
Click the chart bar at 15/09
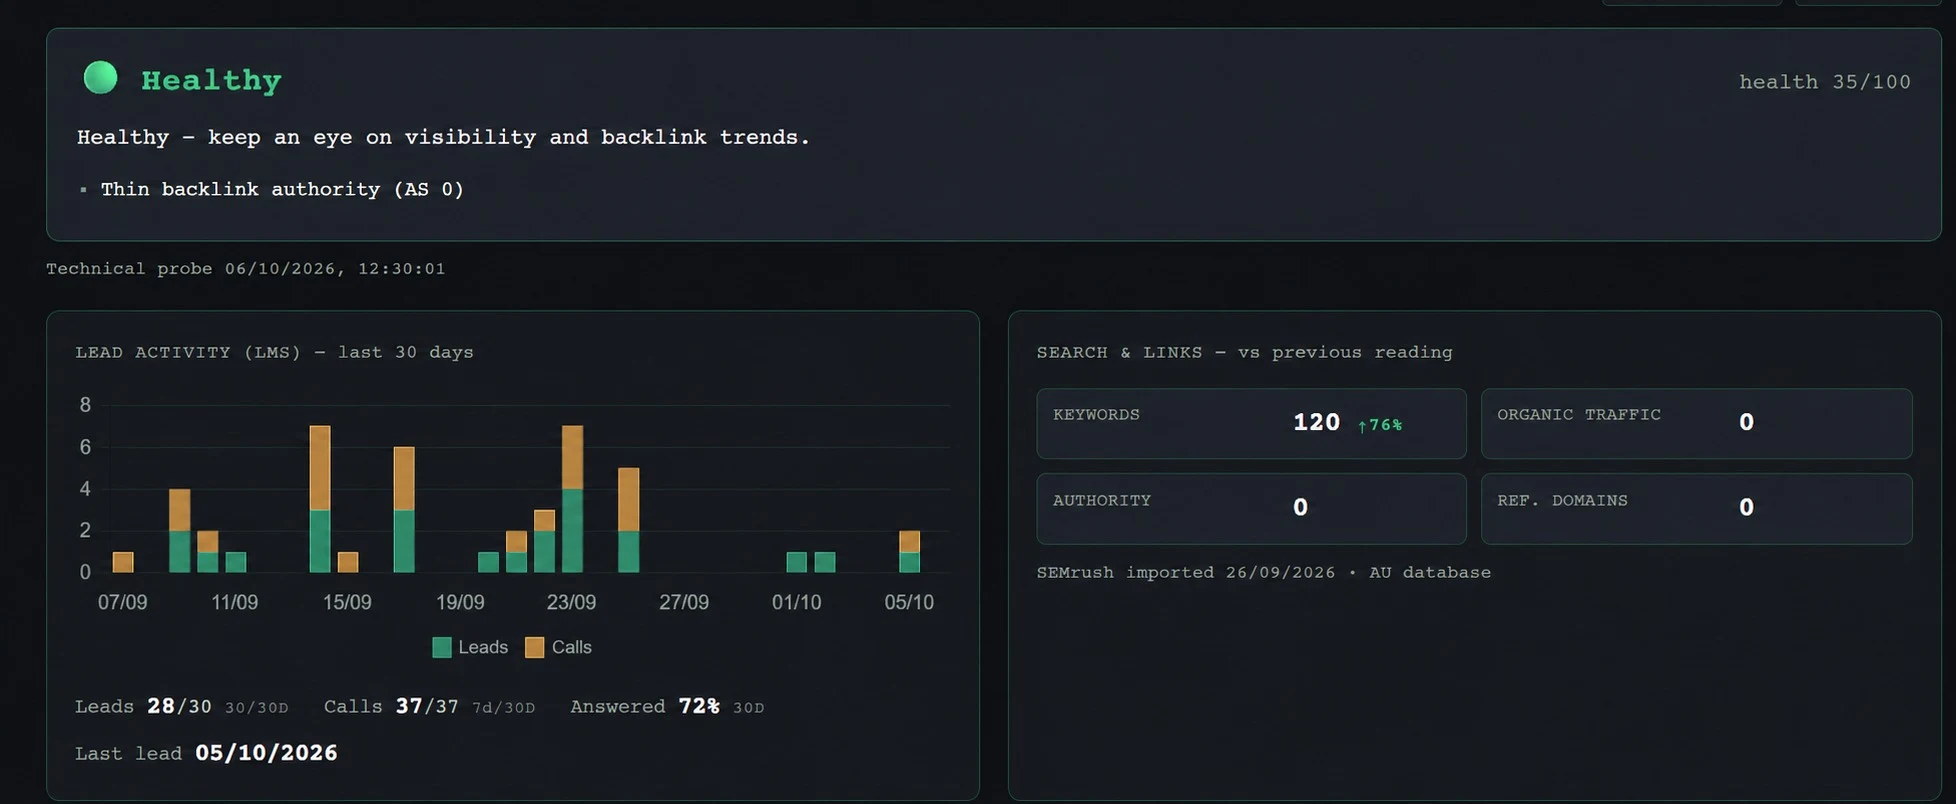348,562
